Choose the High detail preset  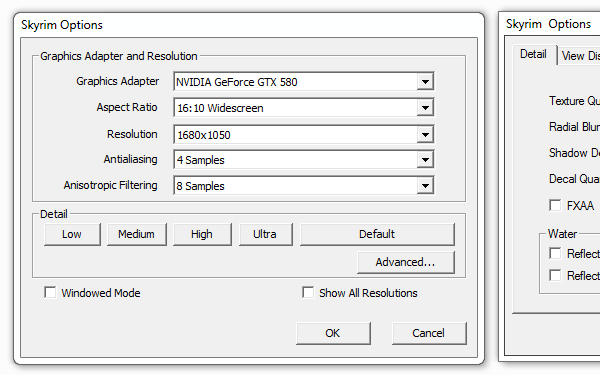coord(202,234)
